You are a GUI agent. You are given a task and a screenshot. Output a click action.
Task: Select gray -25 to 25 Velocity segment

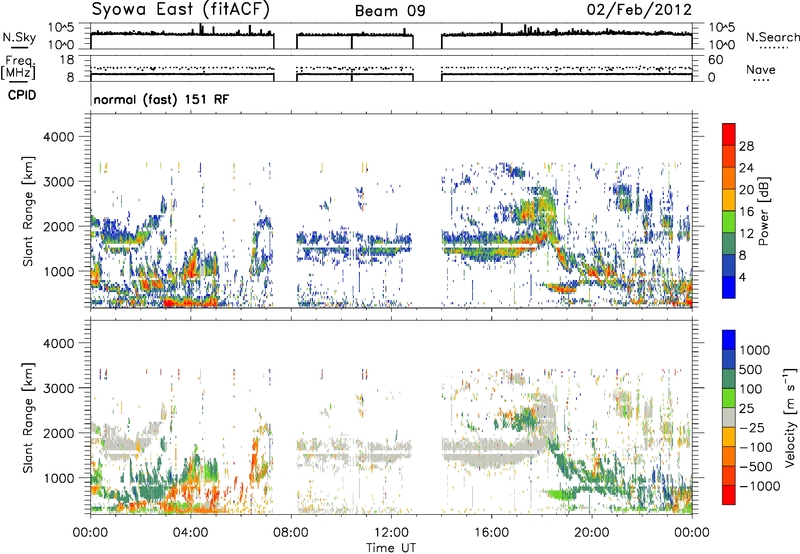[x=729, y=417]
